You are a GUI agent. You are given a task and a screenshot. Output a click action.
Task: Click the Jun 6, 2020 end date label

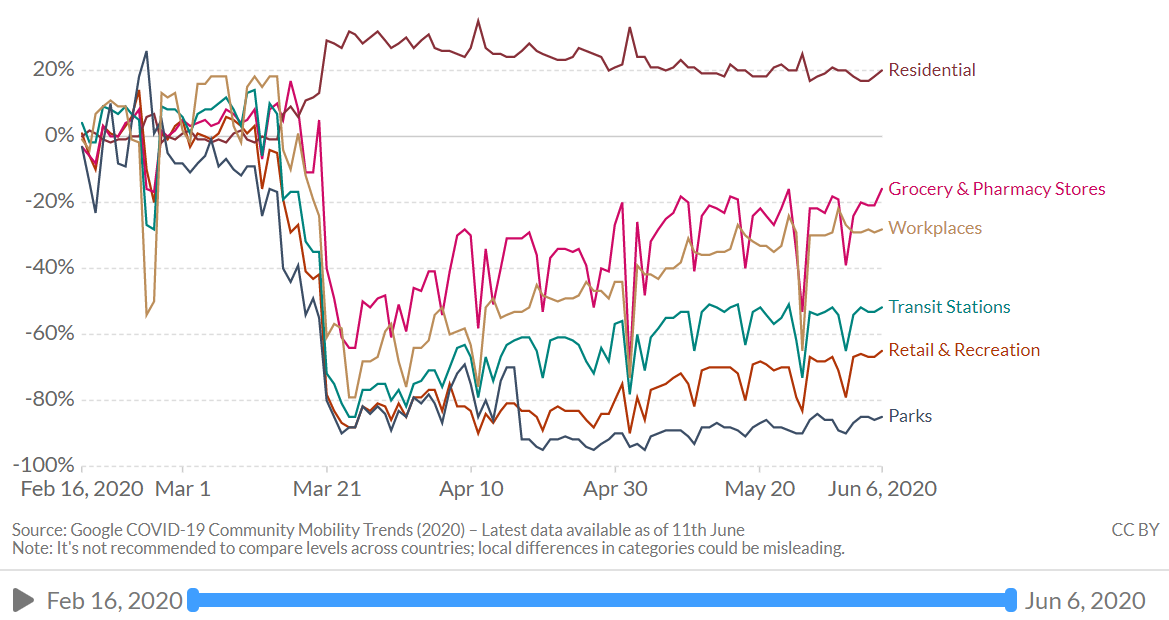tap(1086, 600)
